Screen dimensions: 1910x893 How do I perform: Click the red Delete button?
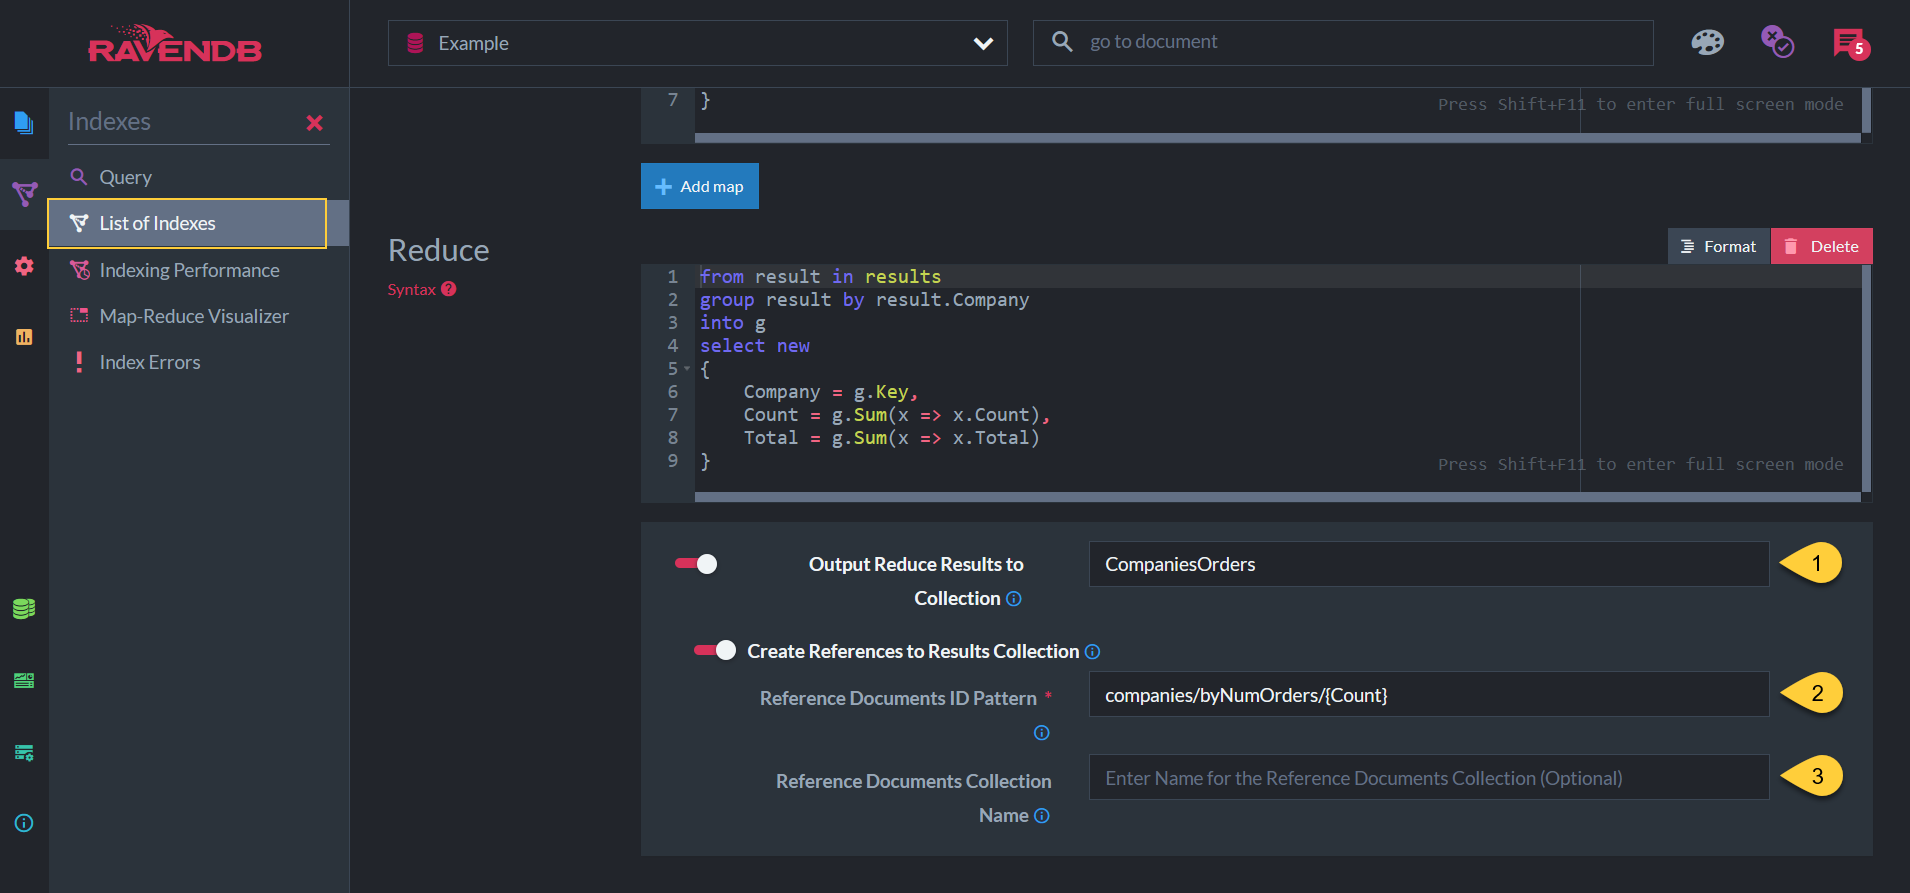[x=1822, y=246]
